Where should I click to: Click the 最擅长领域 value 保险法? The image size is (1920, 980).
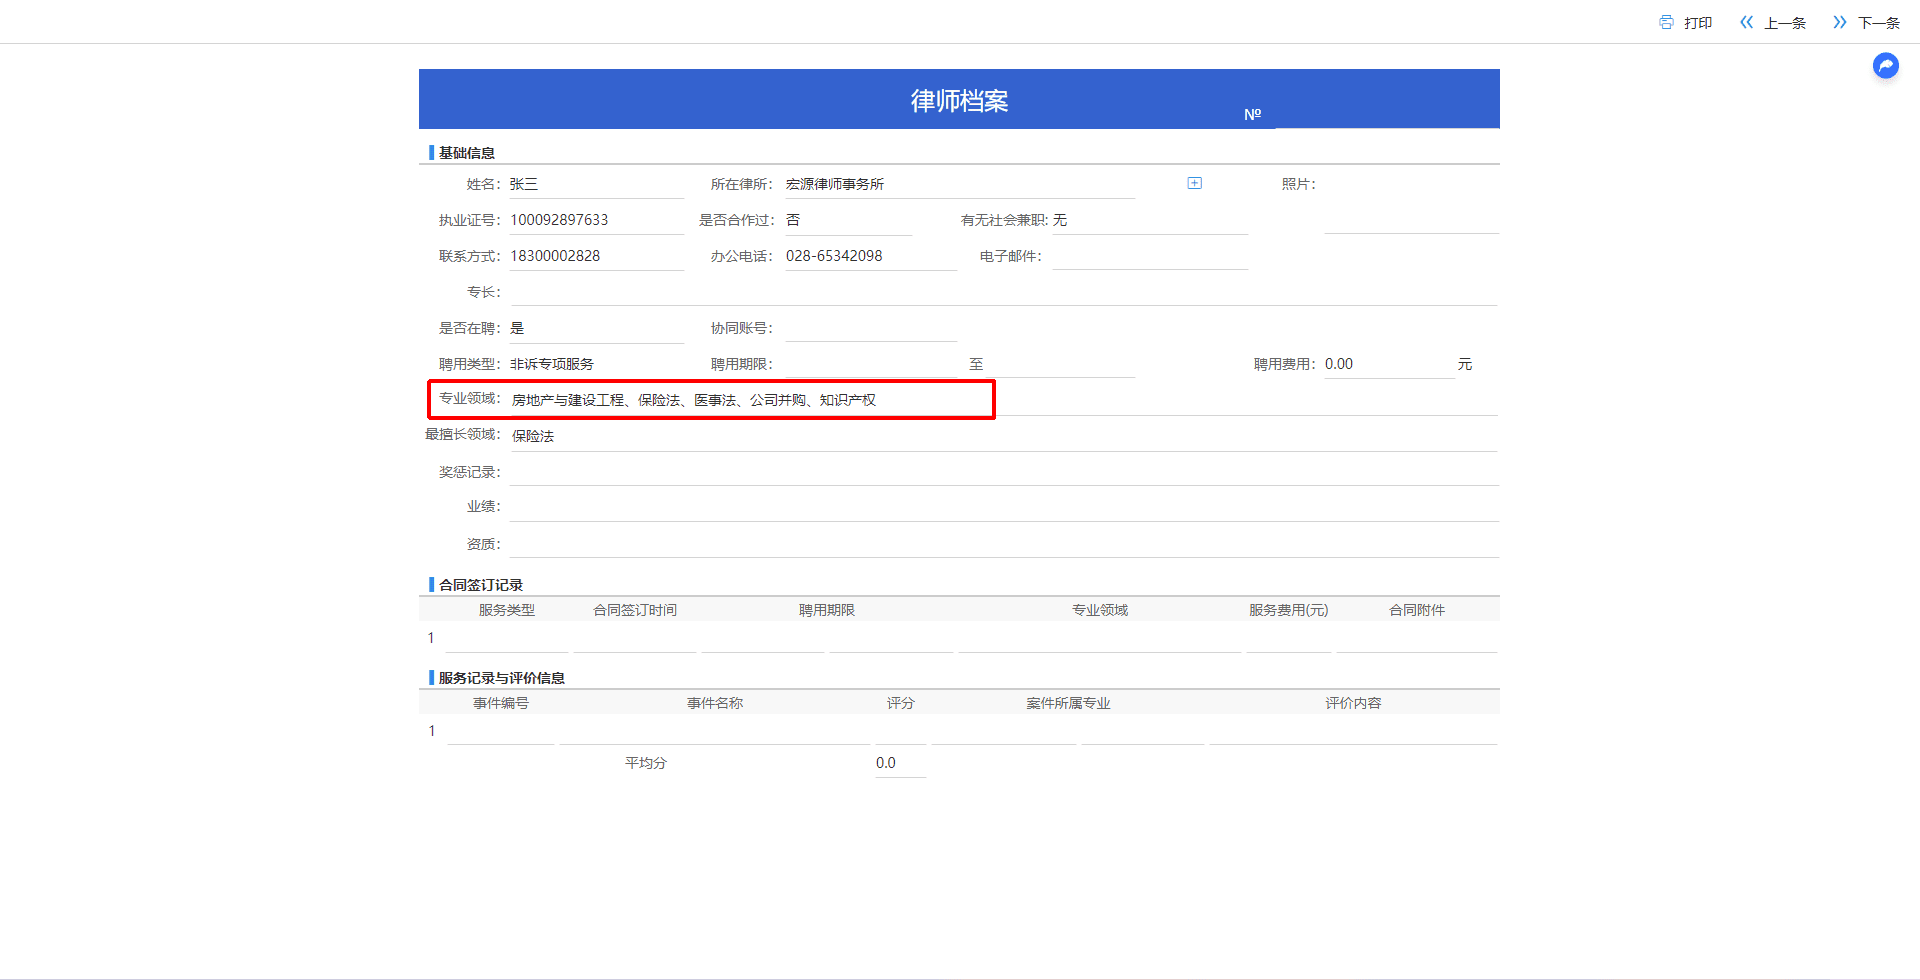[x=533, y=436]
